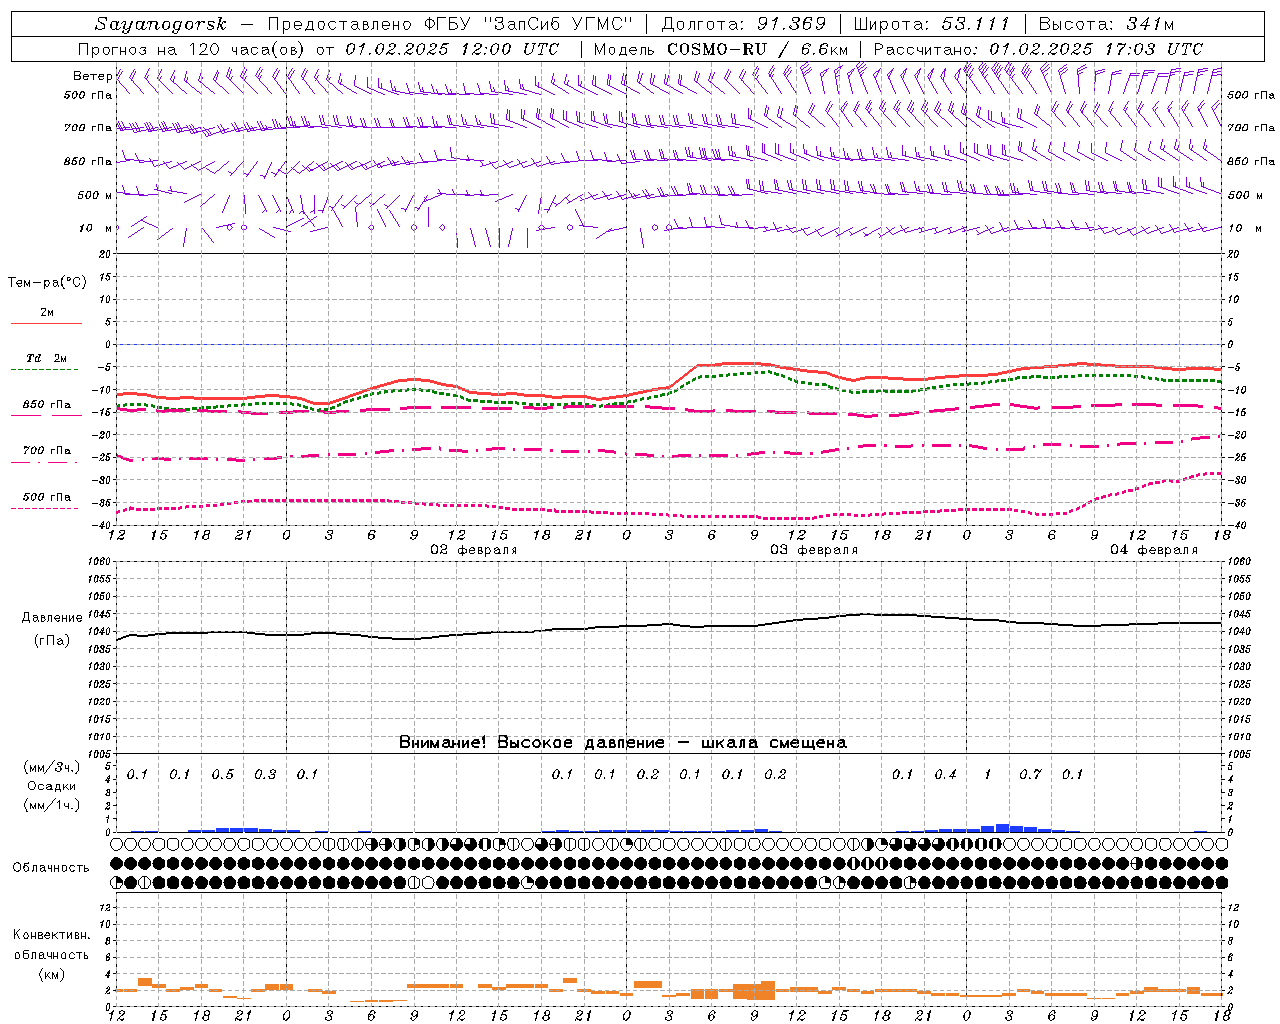
Task: Click the 'Тем-ра(°C)' temperature label
Action: click(x=47, y=283)
